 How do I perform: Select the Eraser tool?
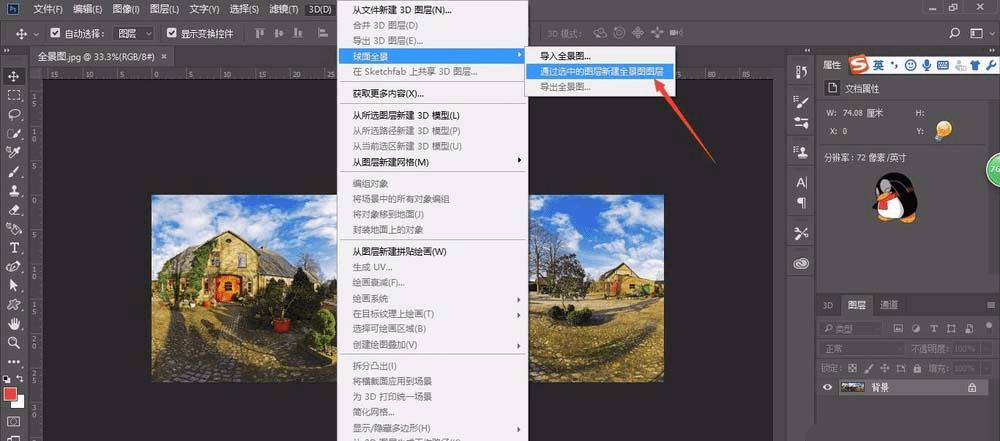pos(13,209)
